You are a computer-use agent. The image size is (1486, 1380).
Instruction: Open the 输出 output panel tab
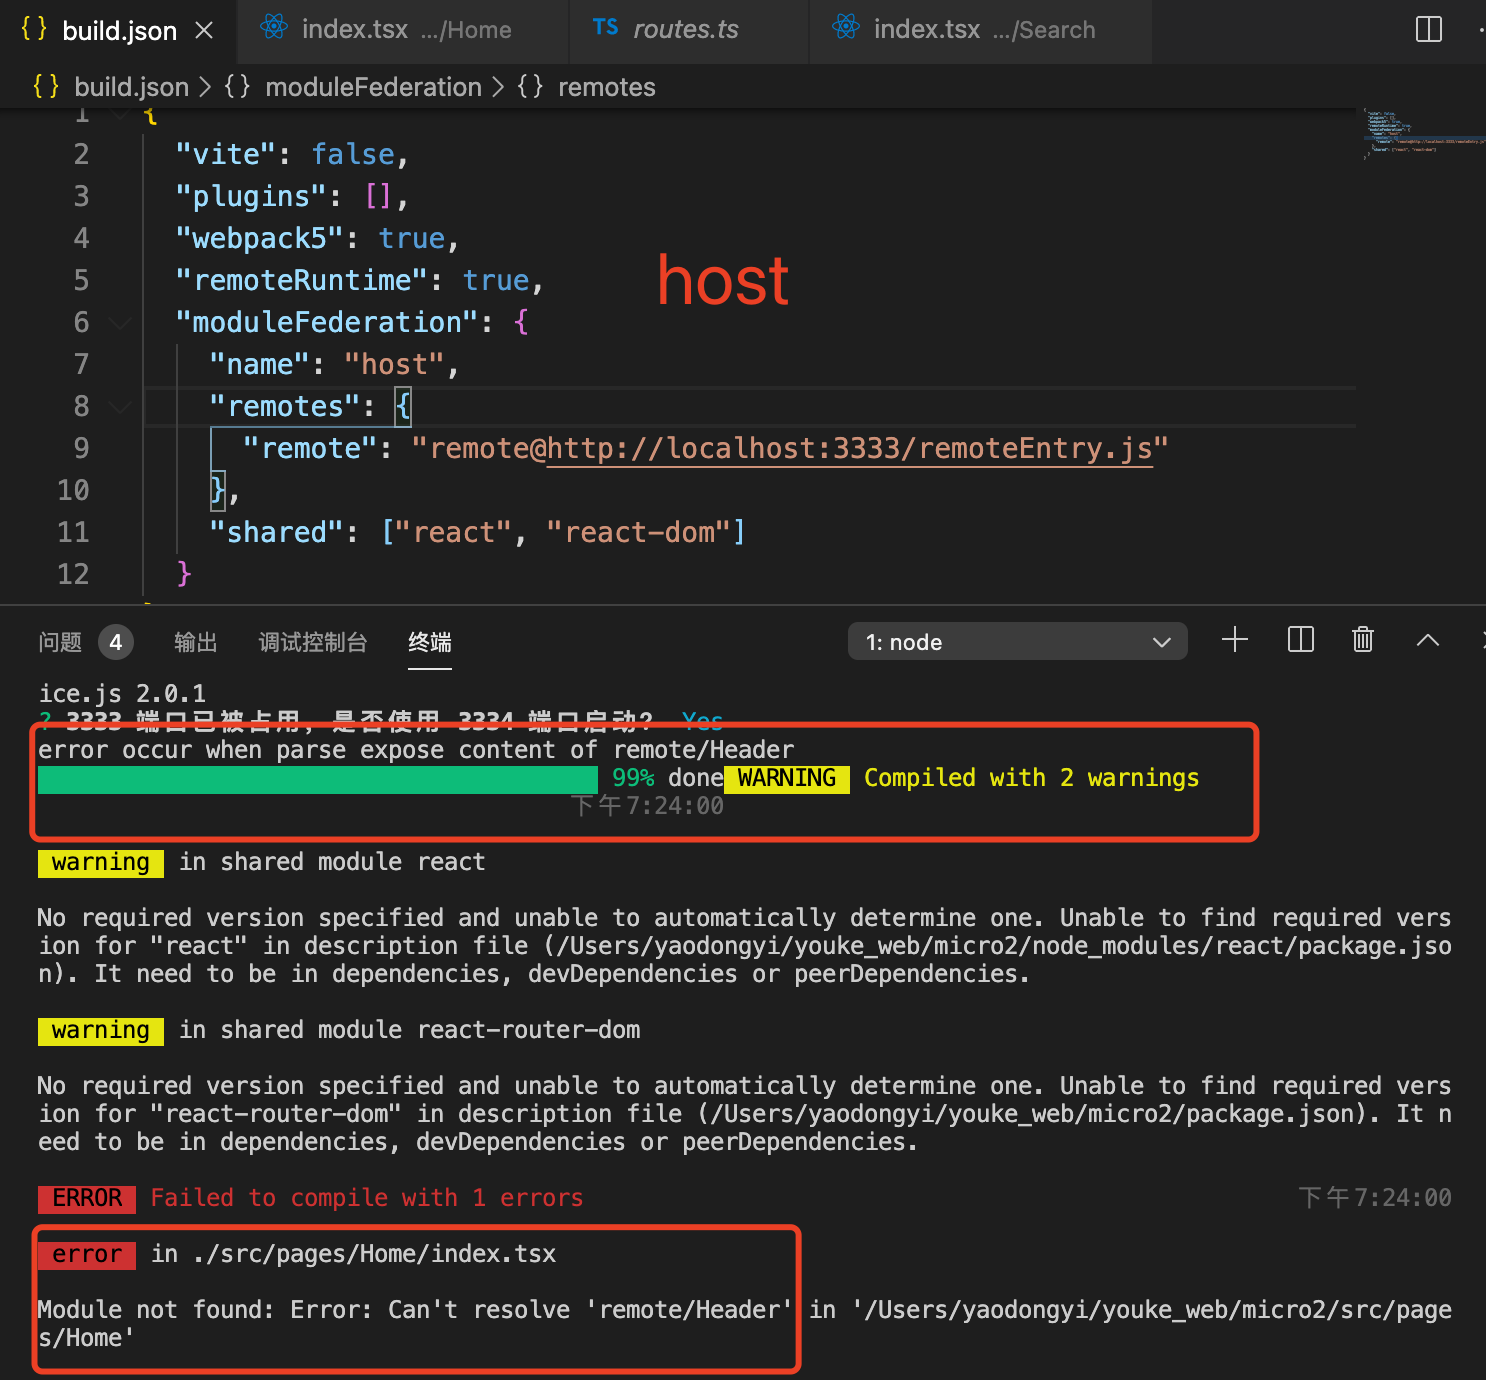point(195,643)
